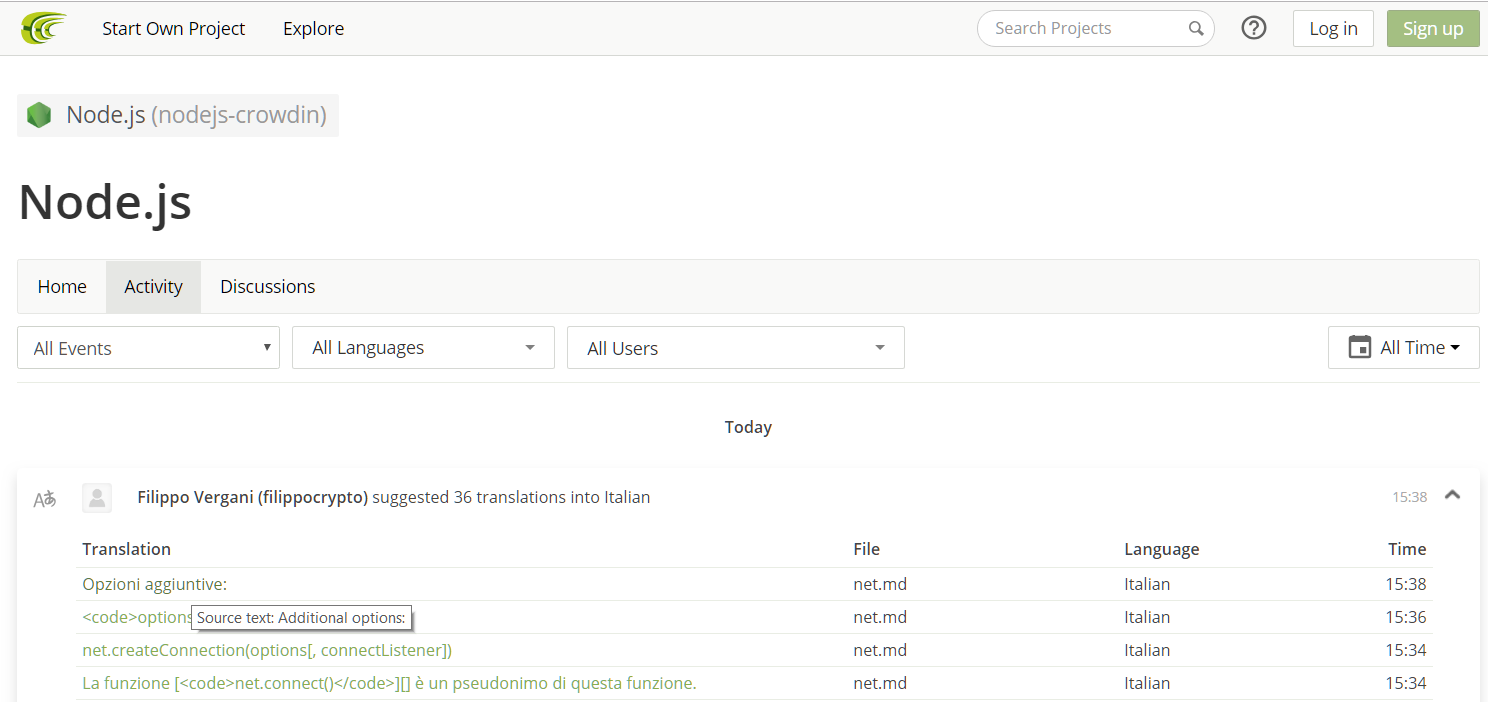The height and width of the screenshot is (702, 1488).
Task: Click the net.createConnection translation entry
Action: click(x=267, y=650)
